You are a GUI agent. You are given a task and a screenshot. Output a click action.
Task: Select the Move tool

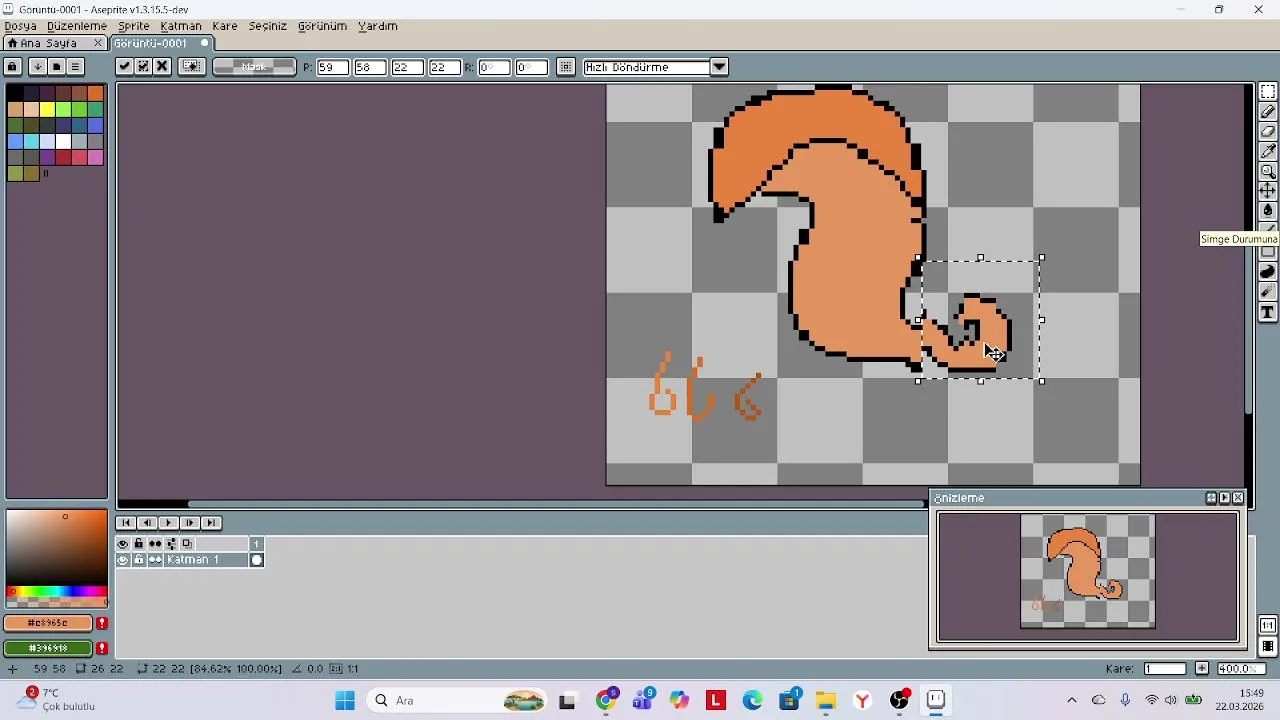(1268, 190)
